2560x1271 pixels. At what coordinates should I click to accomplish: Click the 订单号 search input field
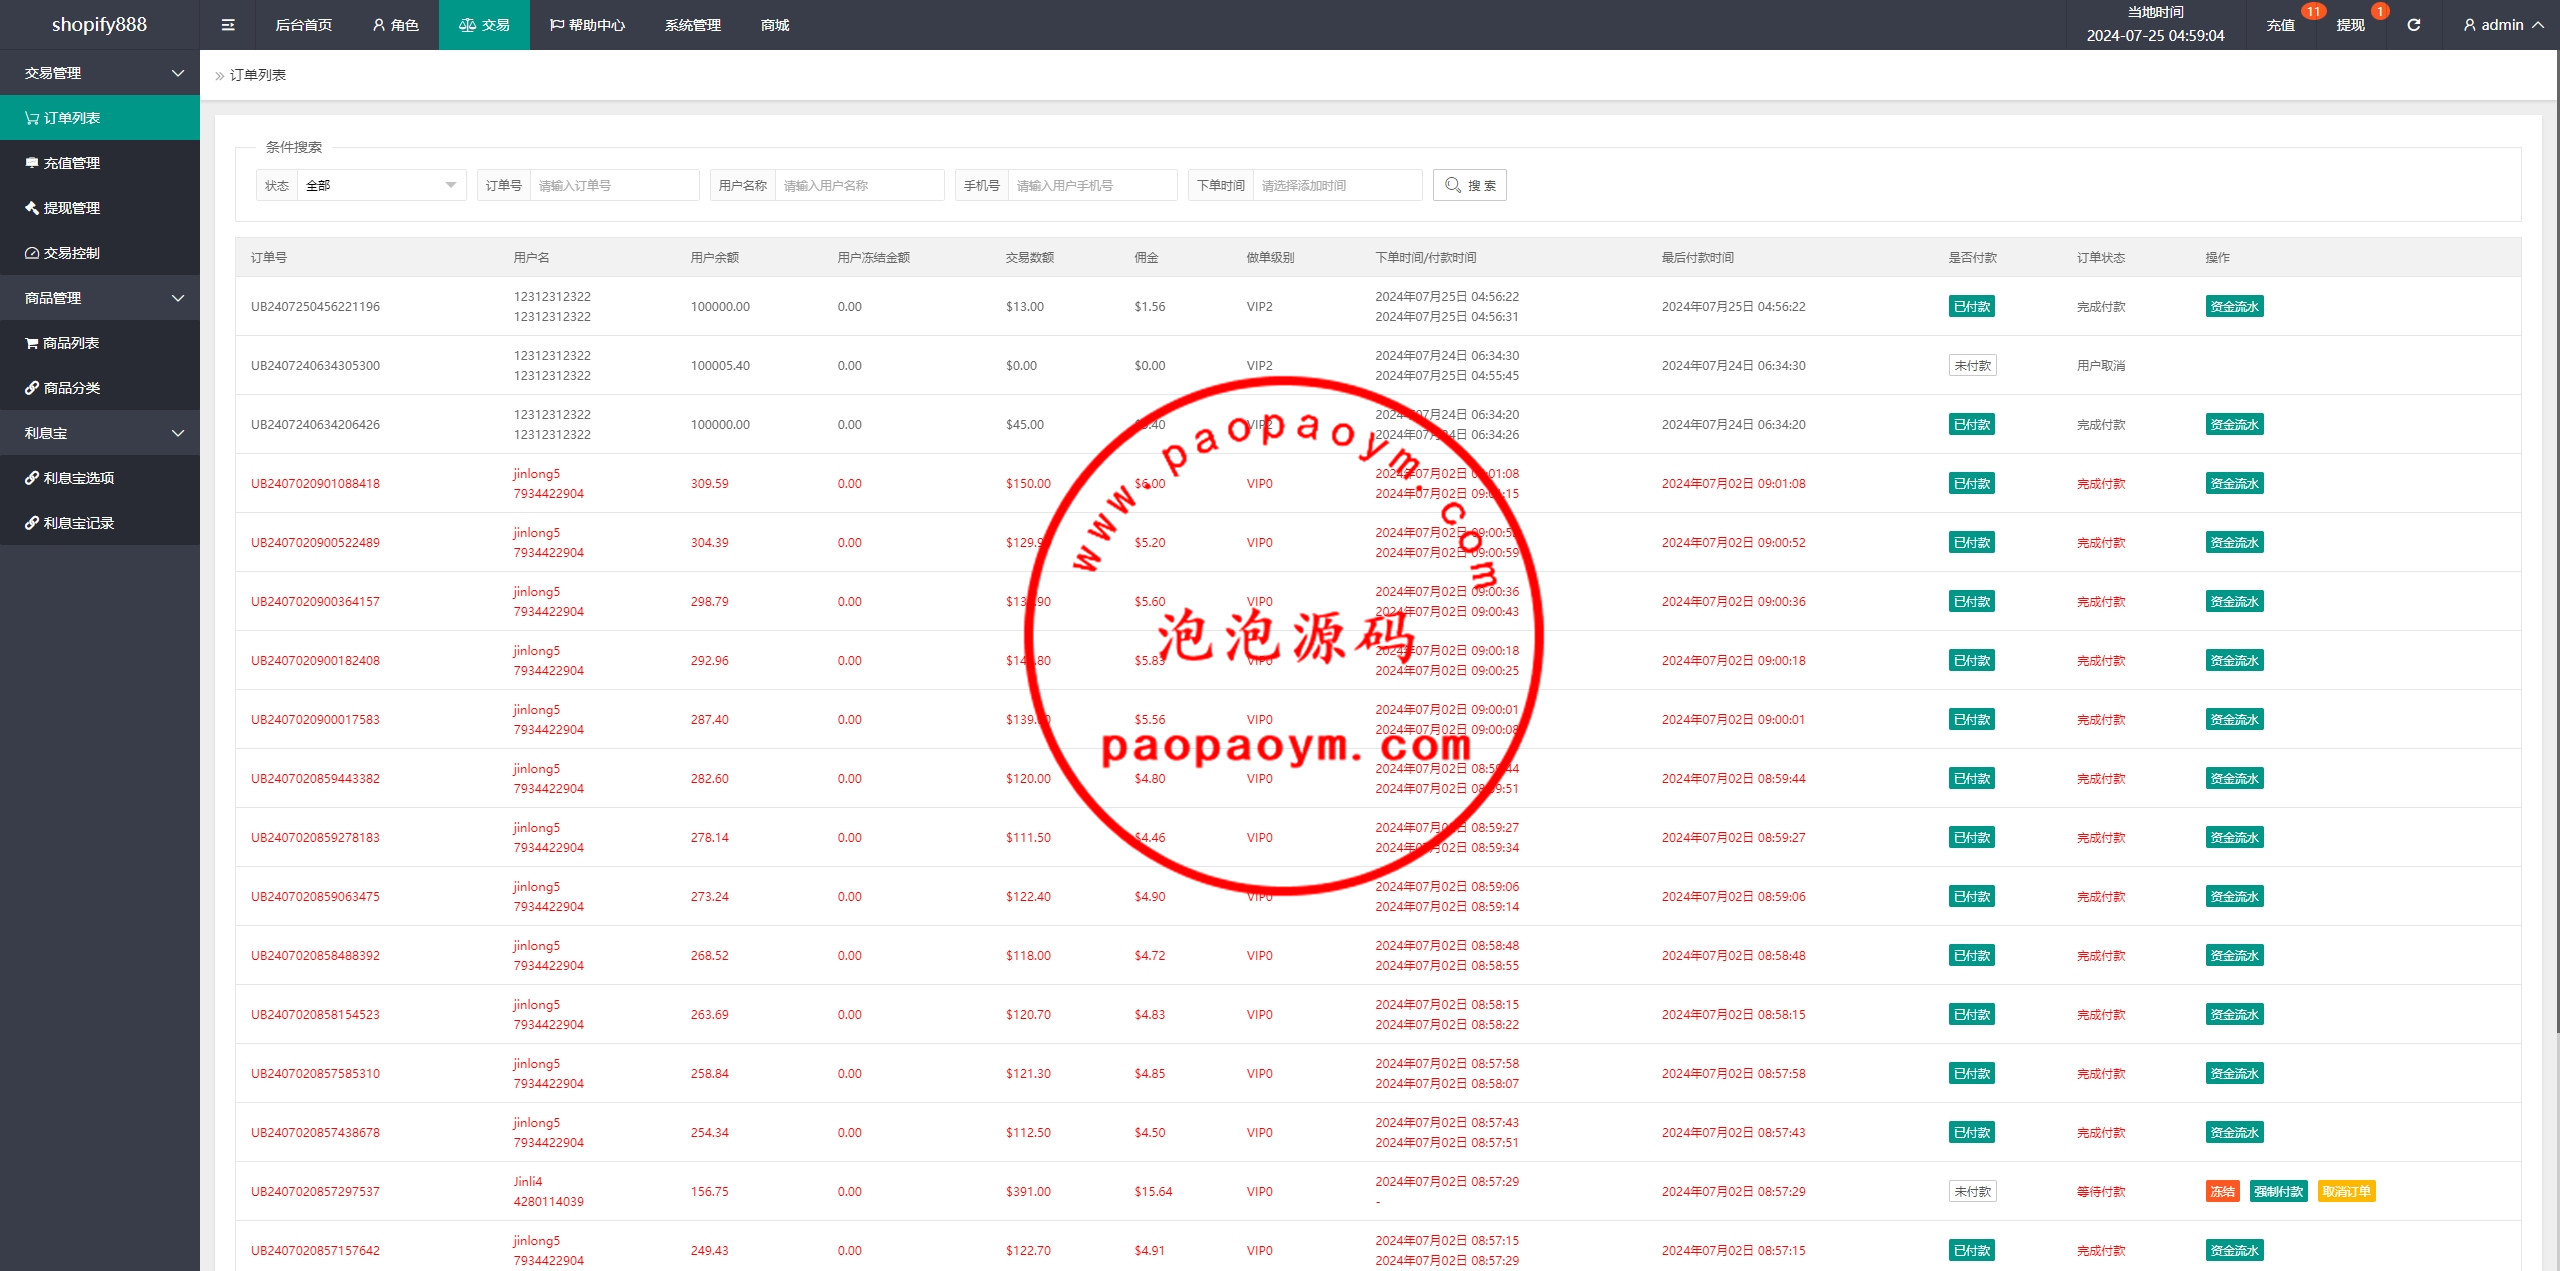click(x=613, y=185)
